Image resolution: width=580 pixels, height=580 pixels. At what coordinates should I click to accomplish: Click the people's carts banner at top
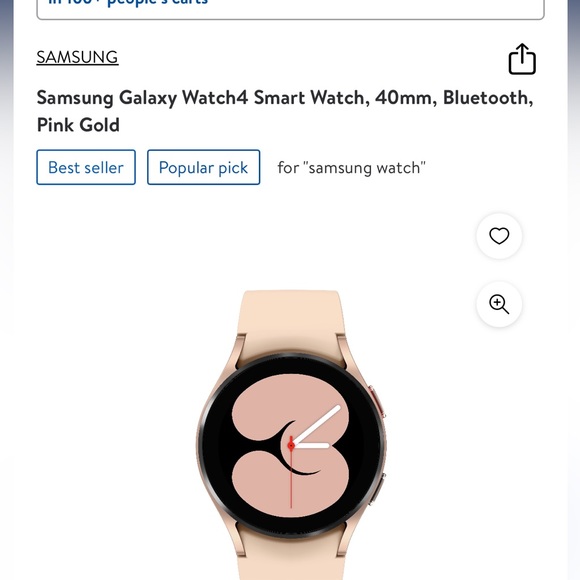(x=290, y=8)
